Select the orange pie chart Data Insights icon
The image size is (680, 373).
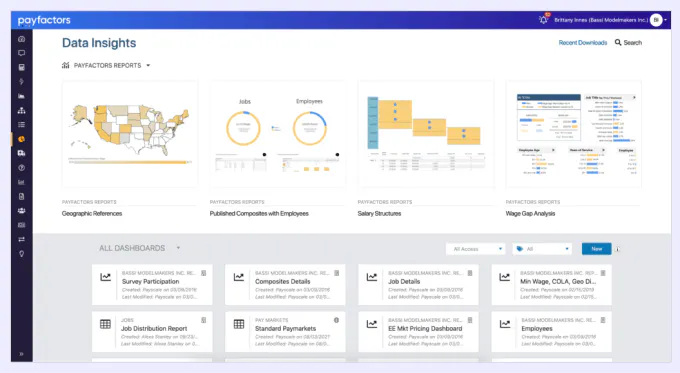pos(21,139)
